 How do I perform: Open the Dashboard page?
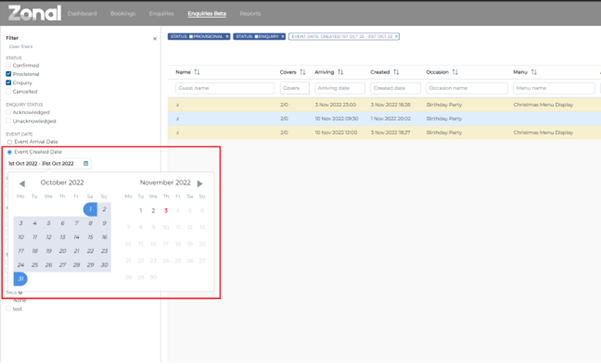click(x=82, y=13)
